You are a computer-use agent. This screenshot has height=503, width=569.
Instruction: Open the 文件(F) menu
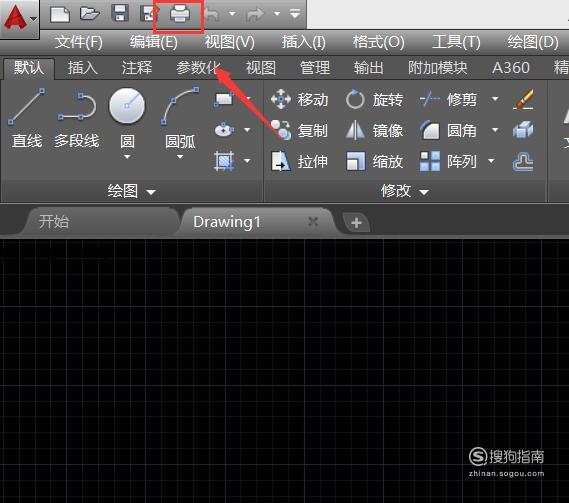click(x=79, y=42)
